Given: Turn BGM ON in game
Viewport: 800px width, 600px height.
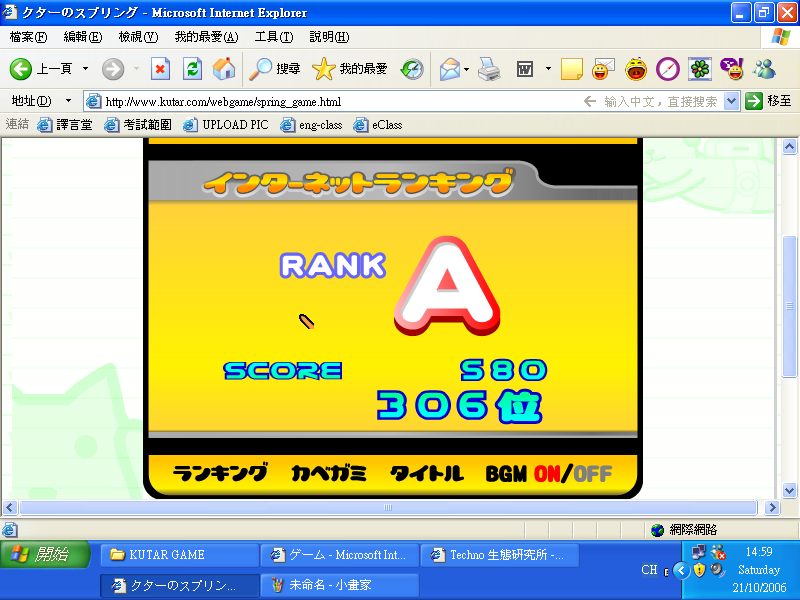Looking at the screenshot, I should (547, 474).
